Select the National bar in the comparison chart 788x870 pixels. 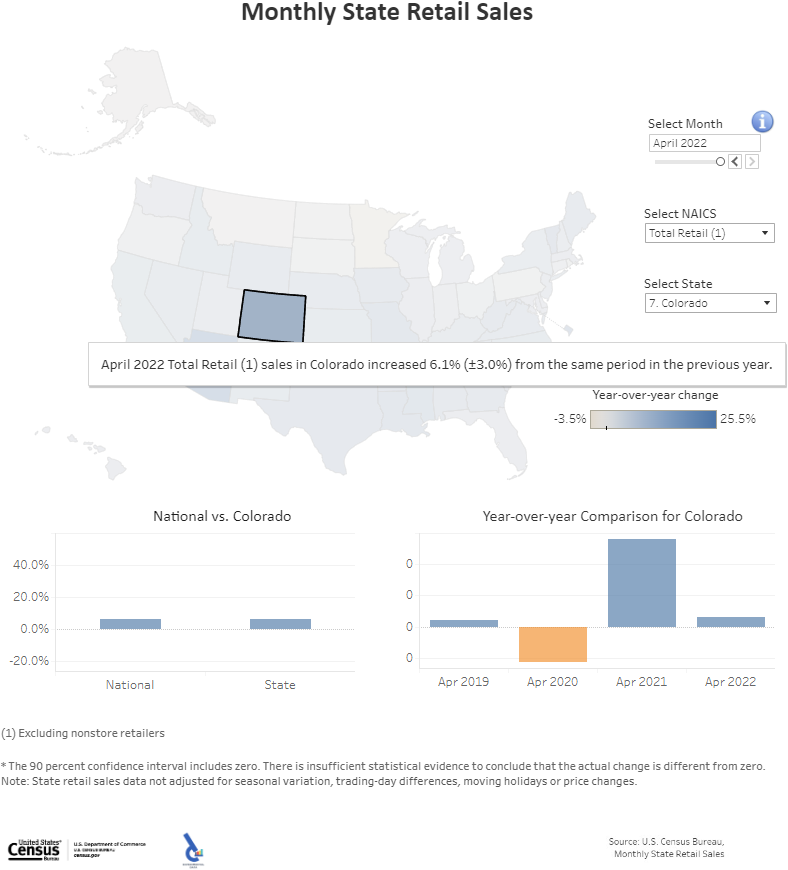coord(130,622)
